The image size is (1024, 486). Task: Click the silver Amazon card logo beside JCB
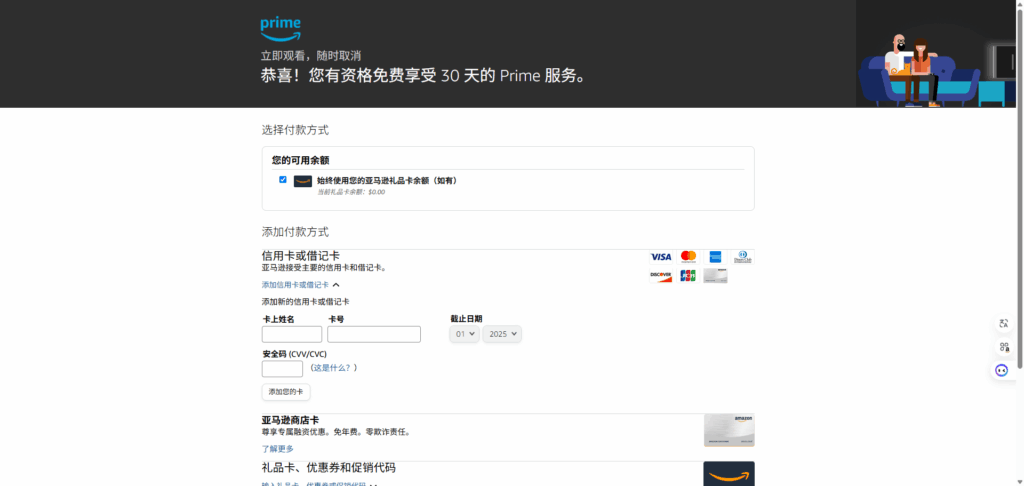click(715, 276)
